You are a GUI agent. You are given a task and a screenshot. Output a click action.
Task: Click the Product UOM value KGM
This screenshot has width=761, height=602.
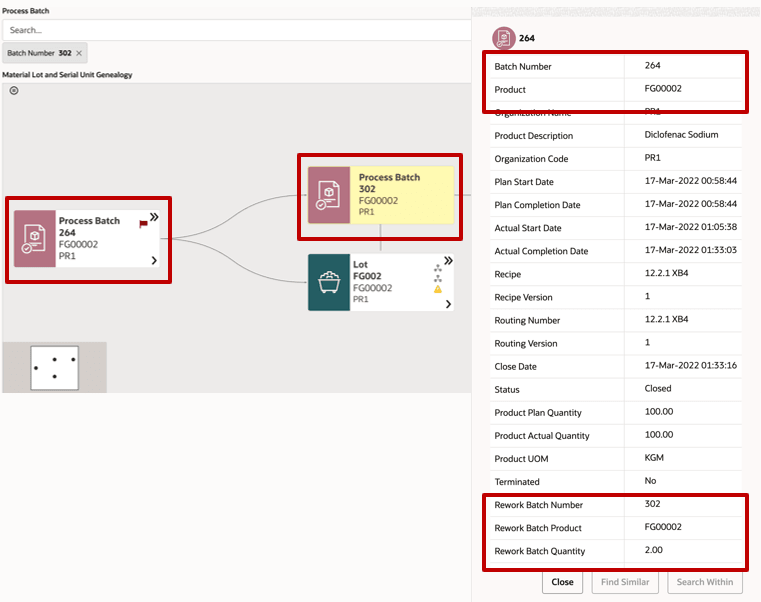point(654,458)
